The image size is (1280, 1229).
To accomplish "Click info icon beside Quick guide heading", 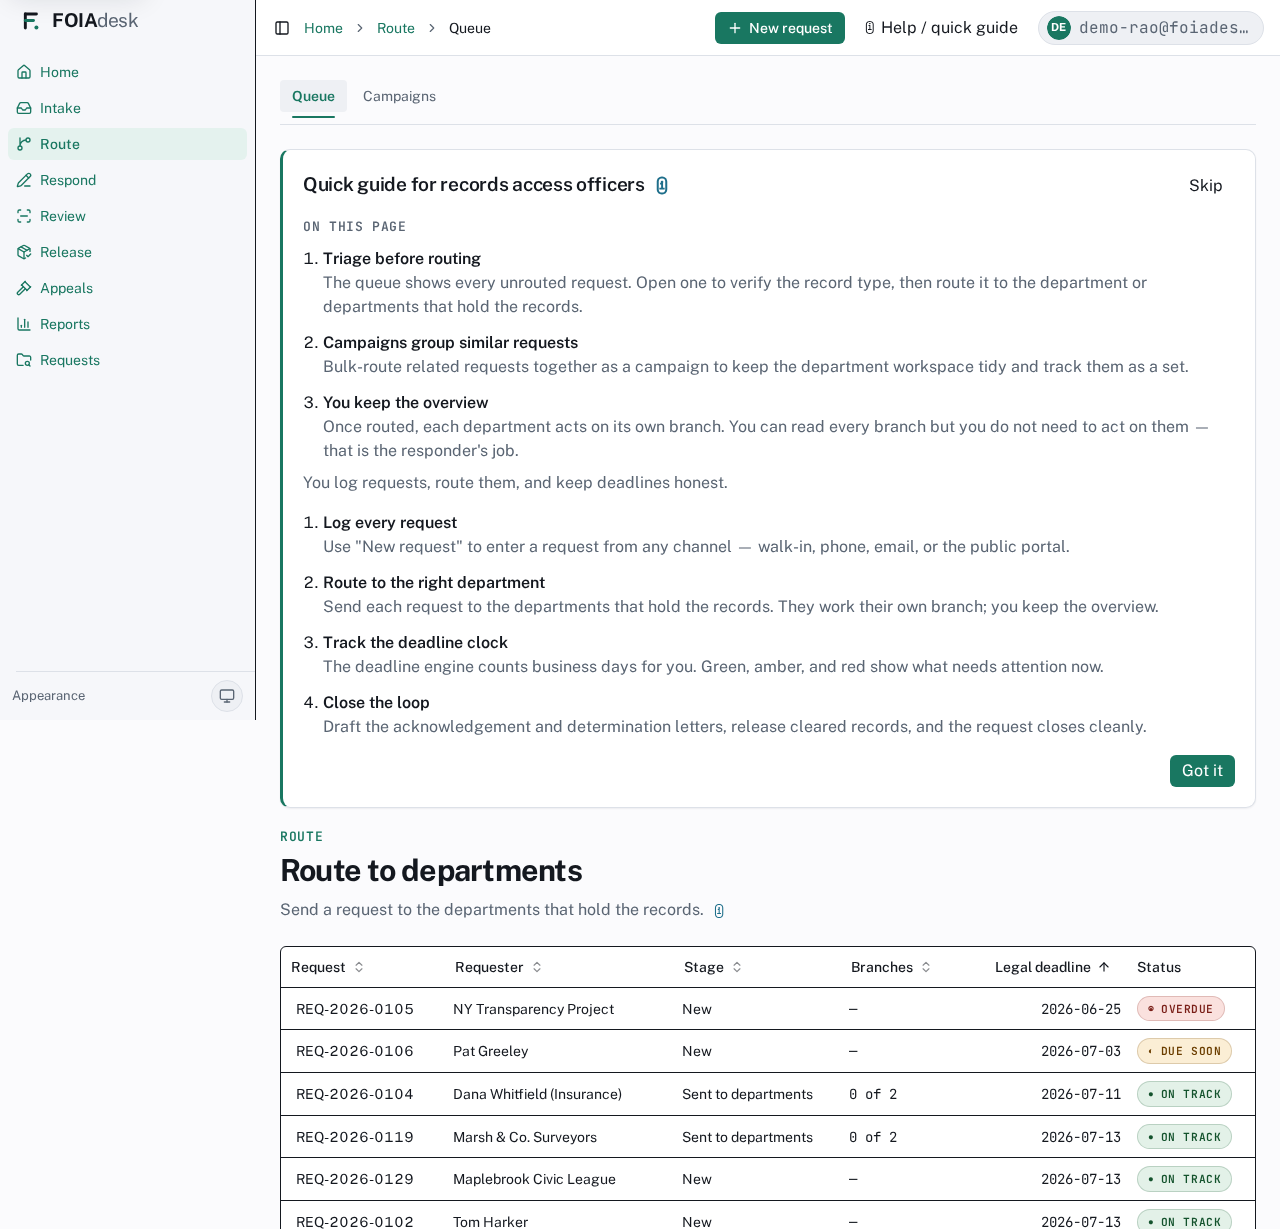I will [x=662, y=185].
